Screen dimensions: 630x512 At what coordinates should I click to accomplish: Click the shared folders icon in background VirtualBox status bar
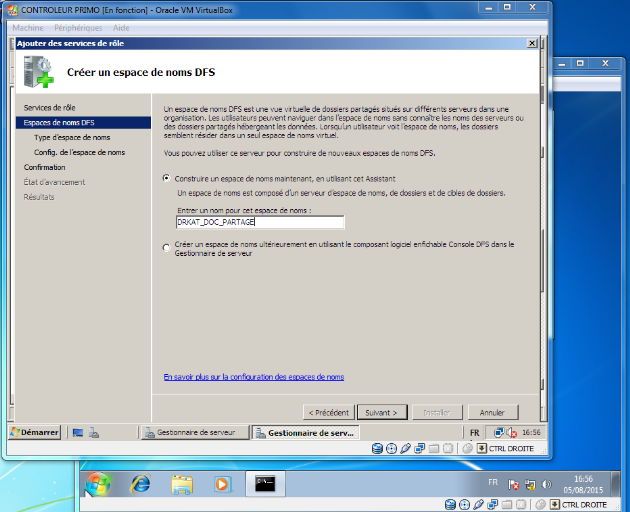click(507, 505)
